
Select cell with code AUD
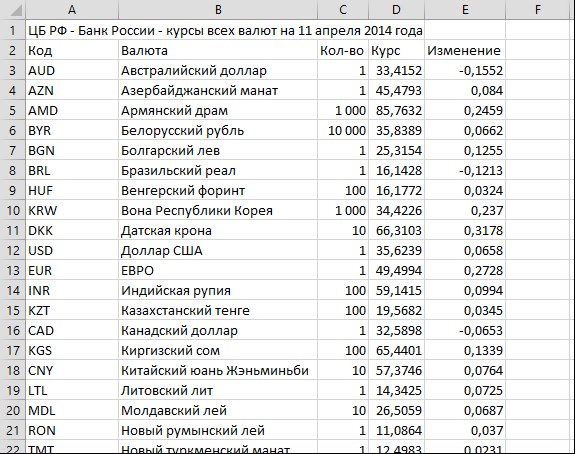(72, 70)
